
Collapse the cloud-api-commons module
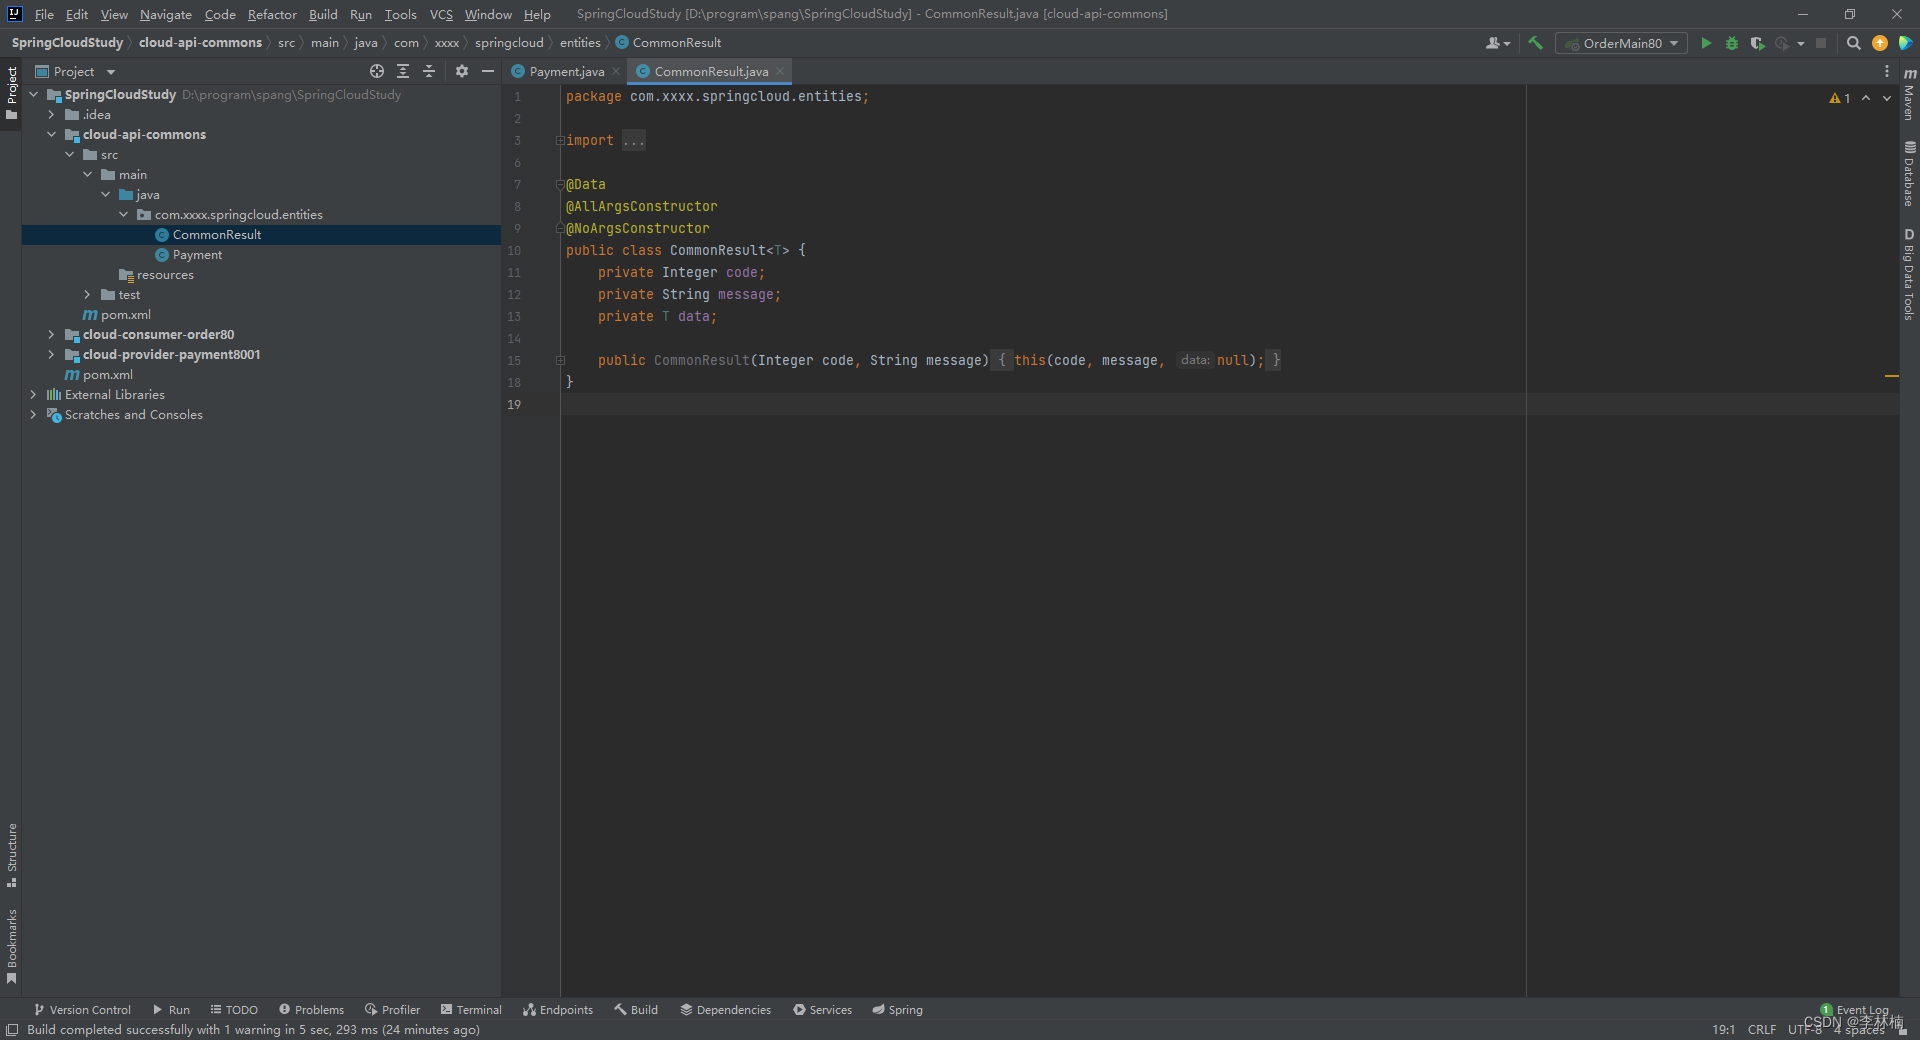pos(52,134)
